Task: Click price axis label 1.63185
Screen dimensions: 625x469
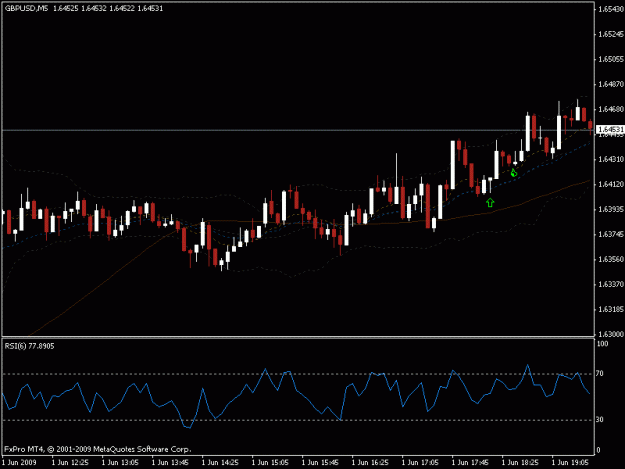Action: click(611, 310)
